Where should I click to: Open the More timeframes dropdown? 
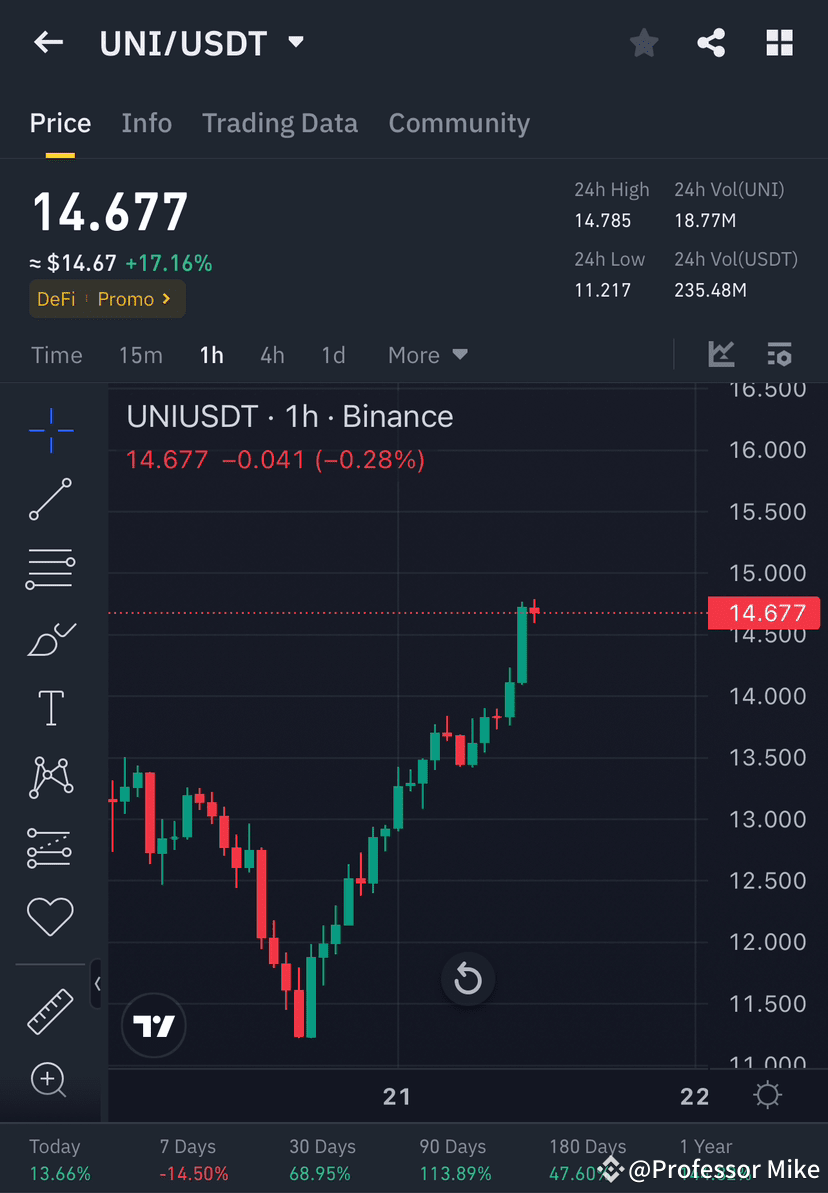[x=427, y=355]
